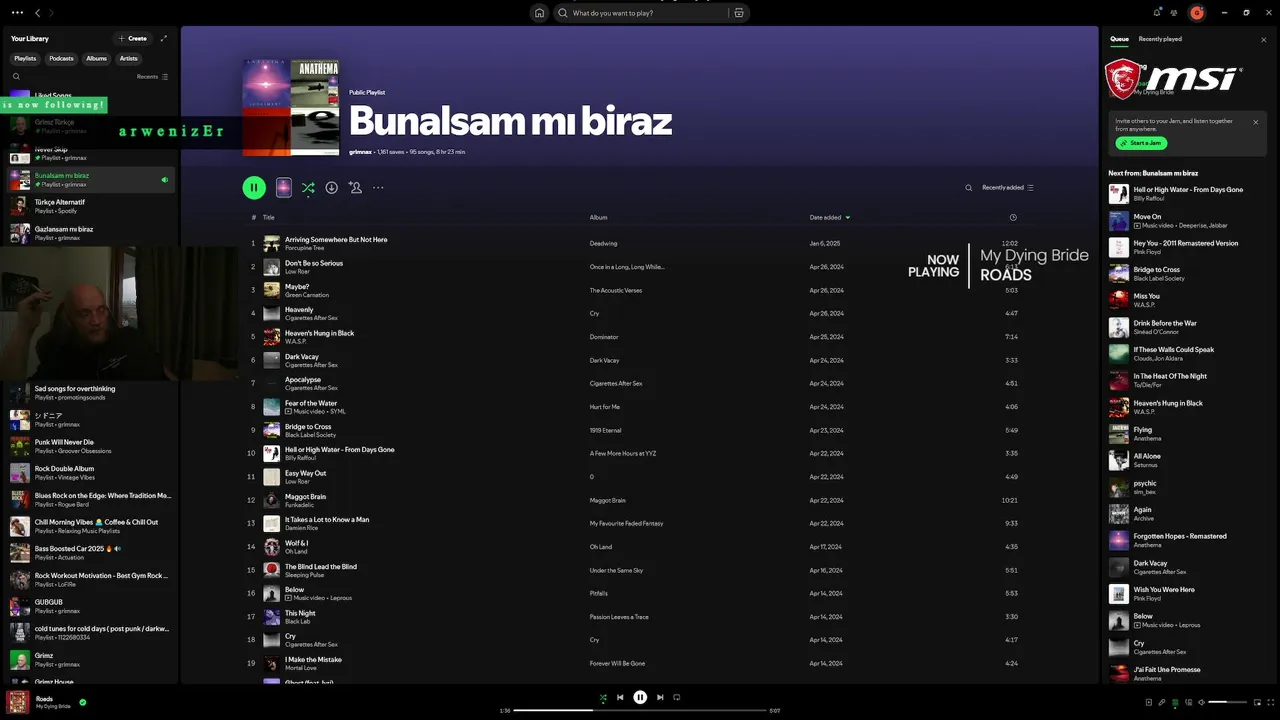The image size is (1280, 720).
Task: Open Porcupine Tree artist link
Action: (x=304, y=248)
